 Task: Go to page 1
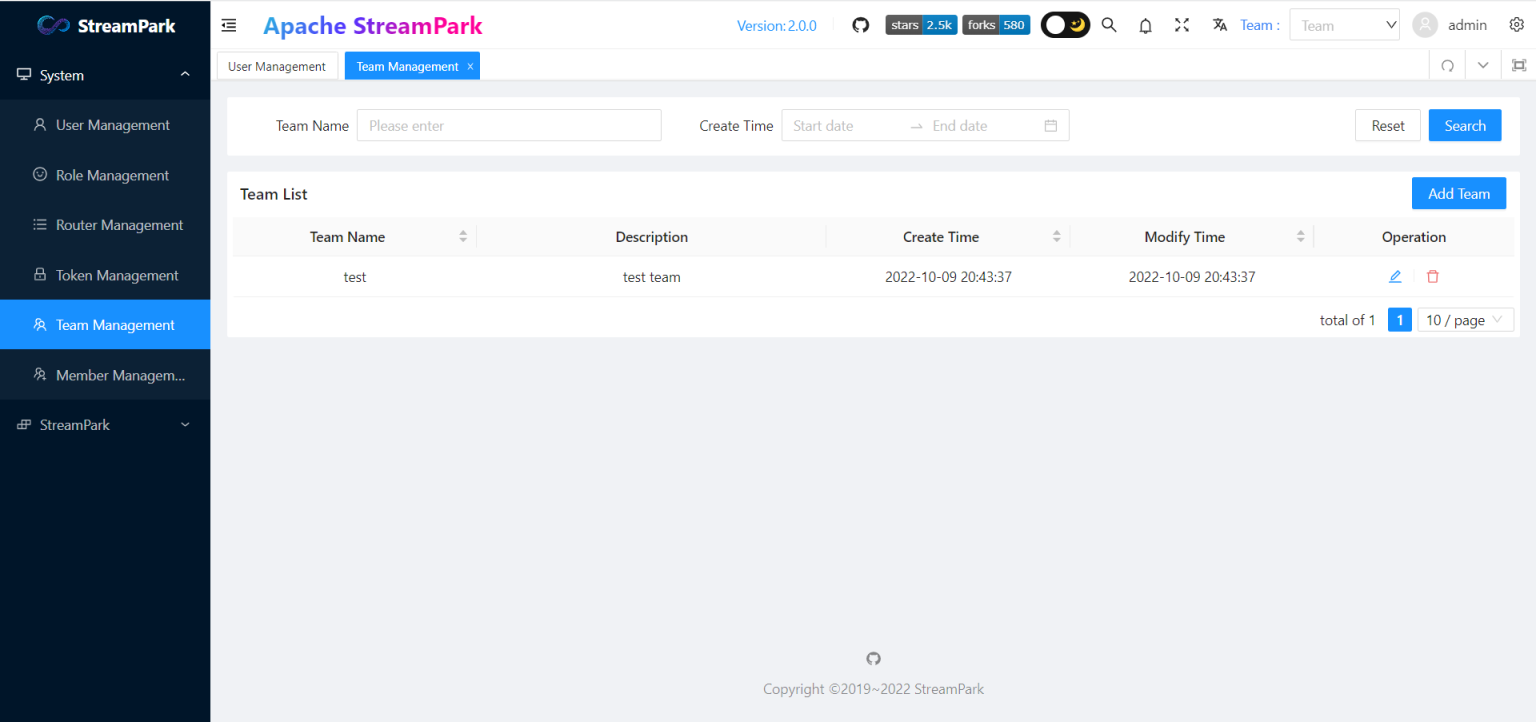pyautogui.click(x=1400, y=320)
